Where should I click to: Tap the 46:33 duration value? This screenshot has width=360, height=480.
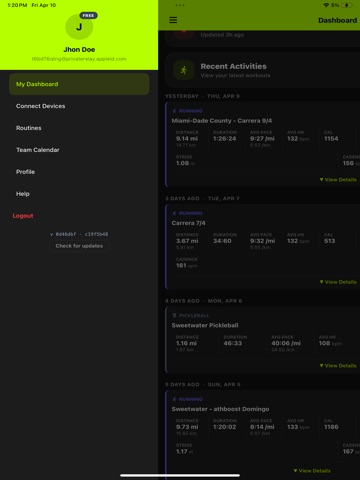(233, 343)
